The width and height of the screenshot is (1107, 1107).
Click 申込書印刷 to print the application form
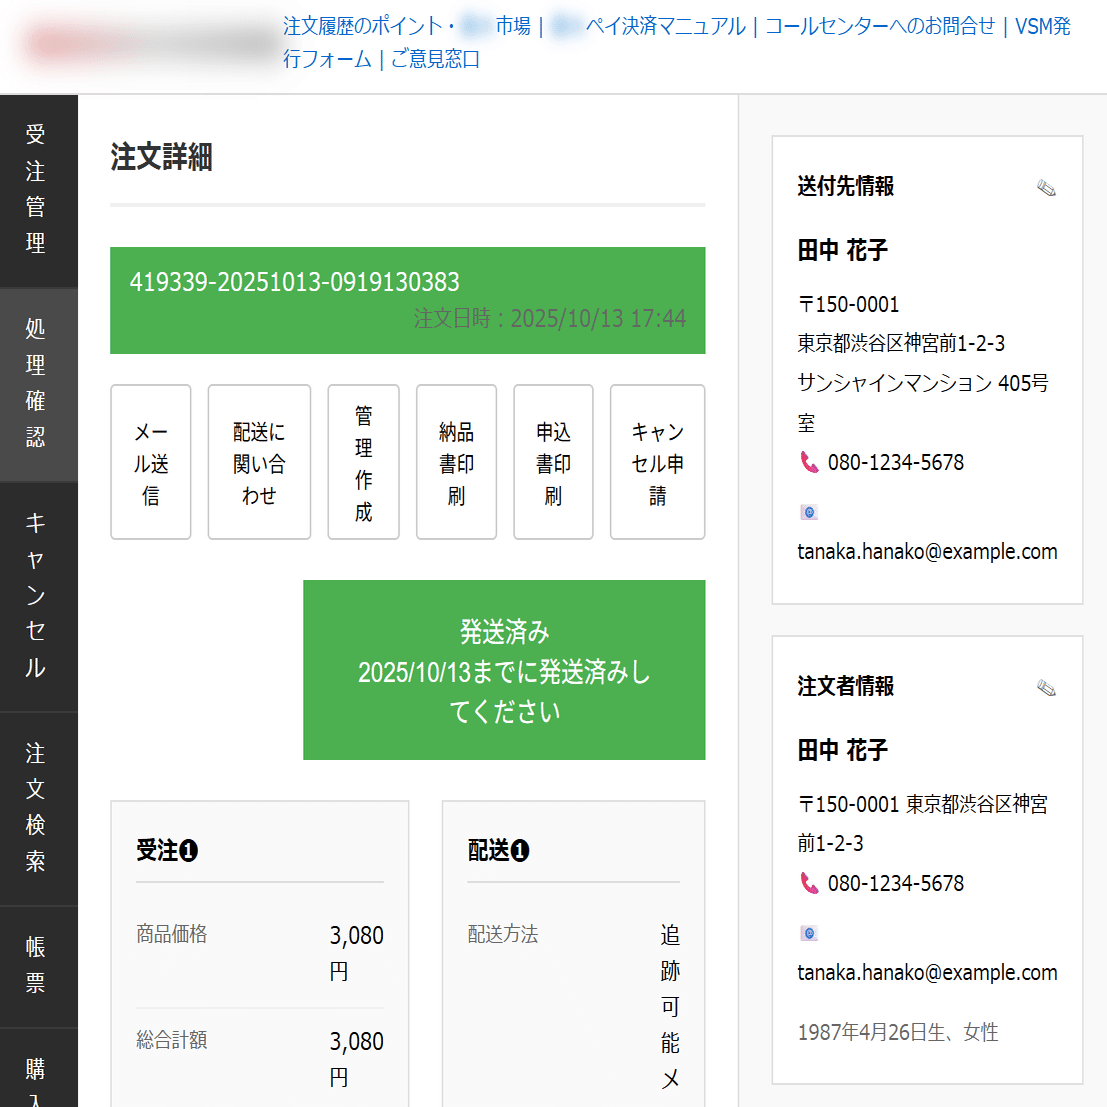(553, 461)
